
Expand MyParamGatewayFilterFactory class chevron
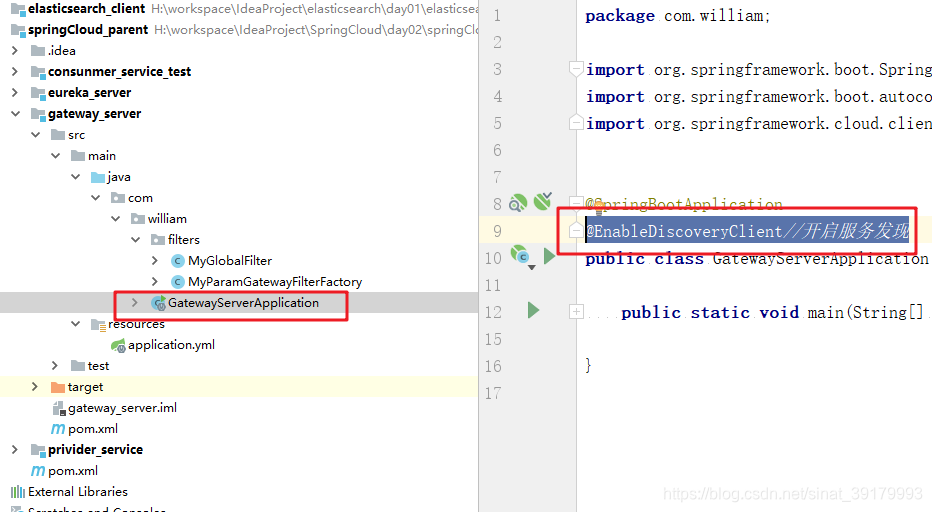[x=155, y=281]
